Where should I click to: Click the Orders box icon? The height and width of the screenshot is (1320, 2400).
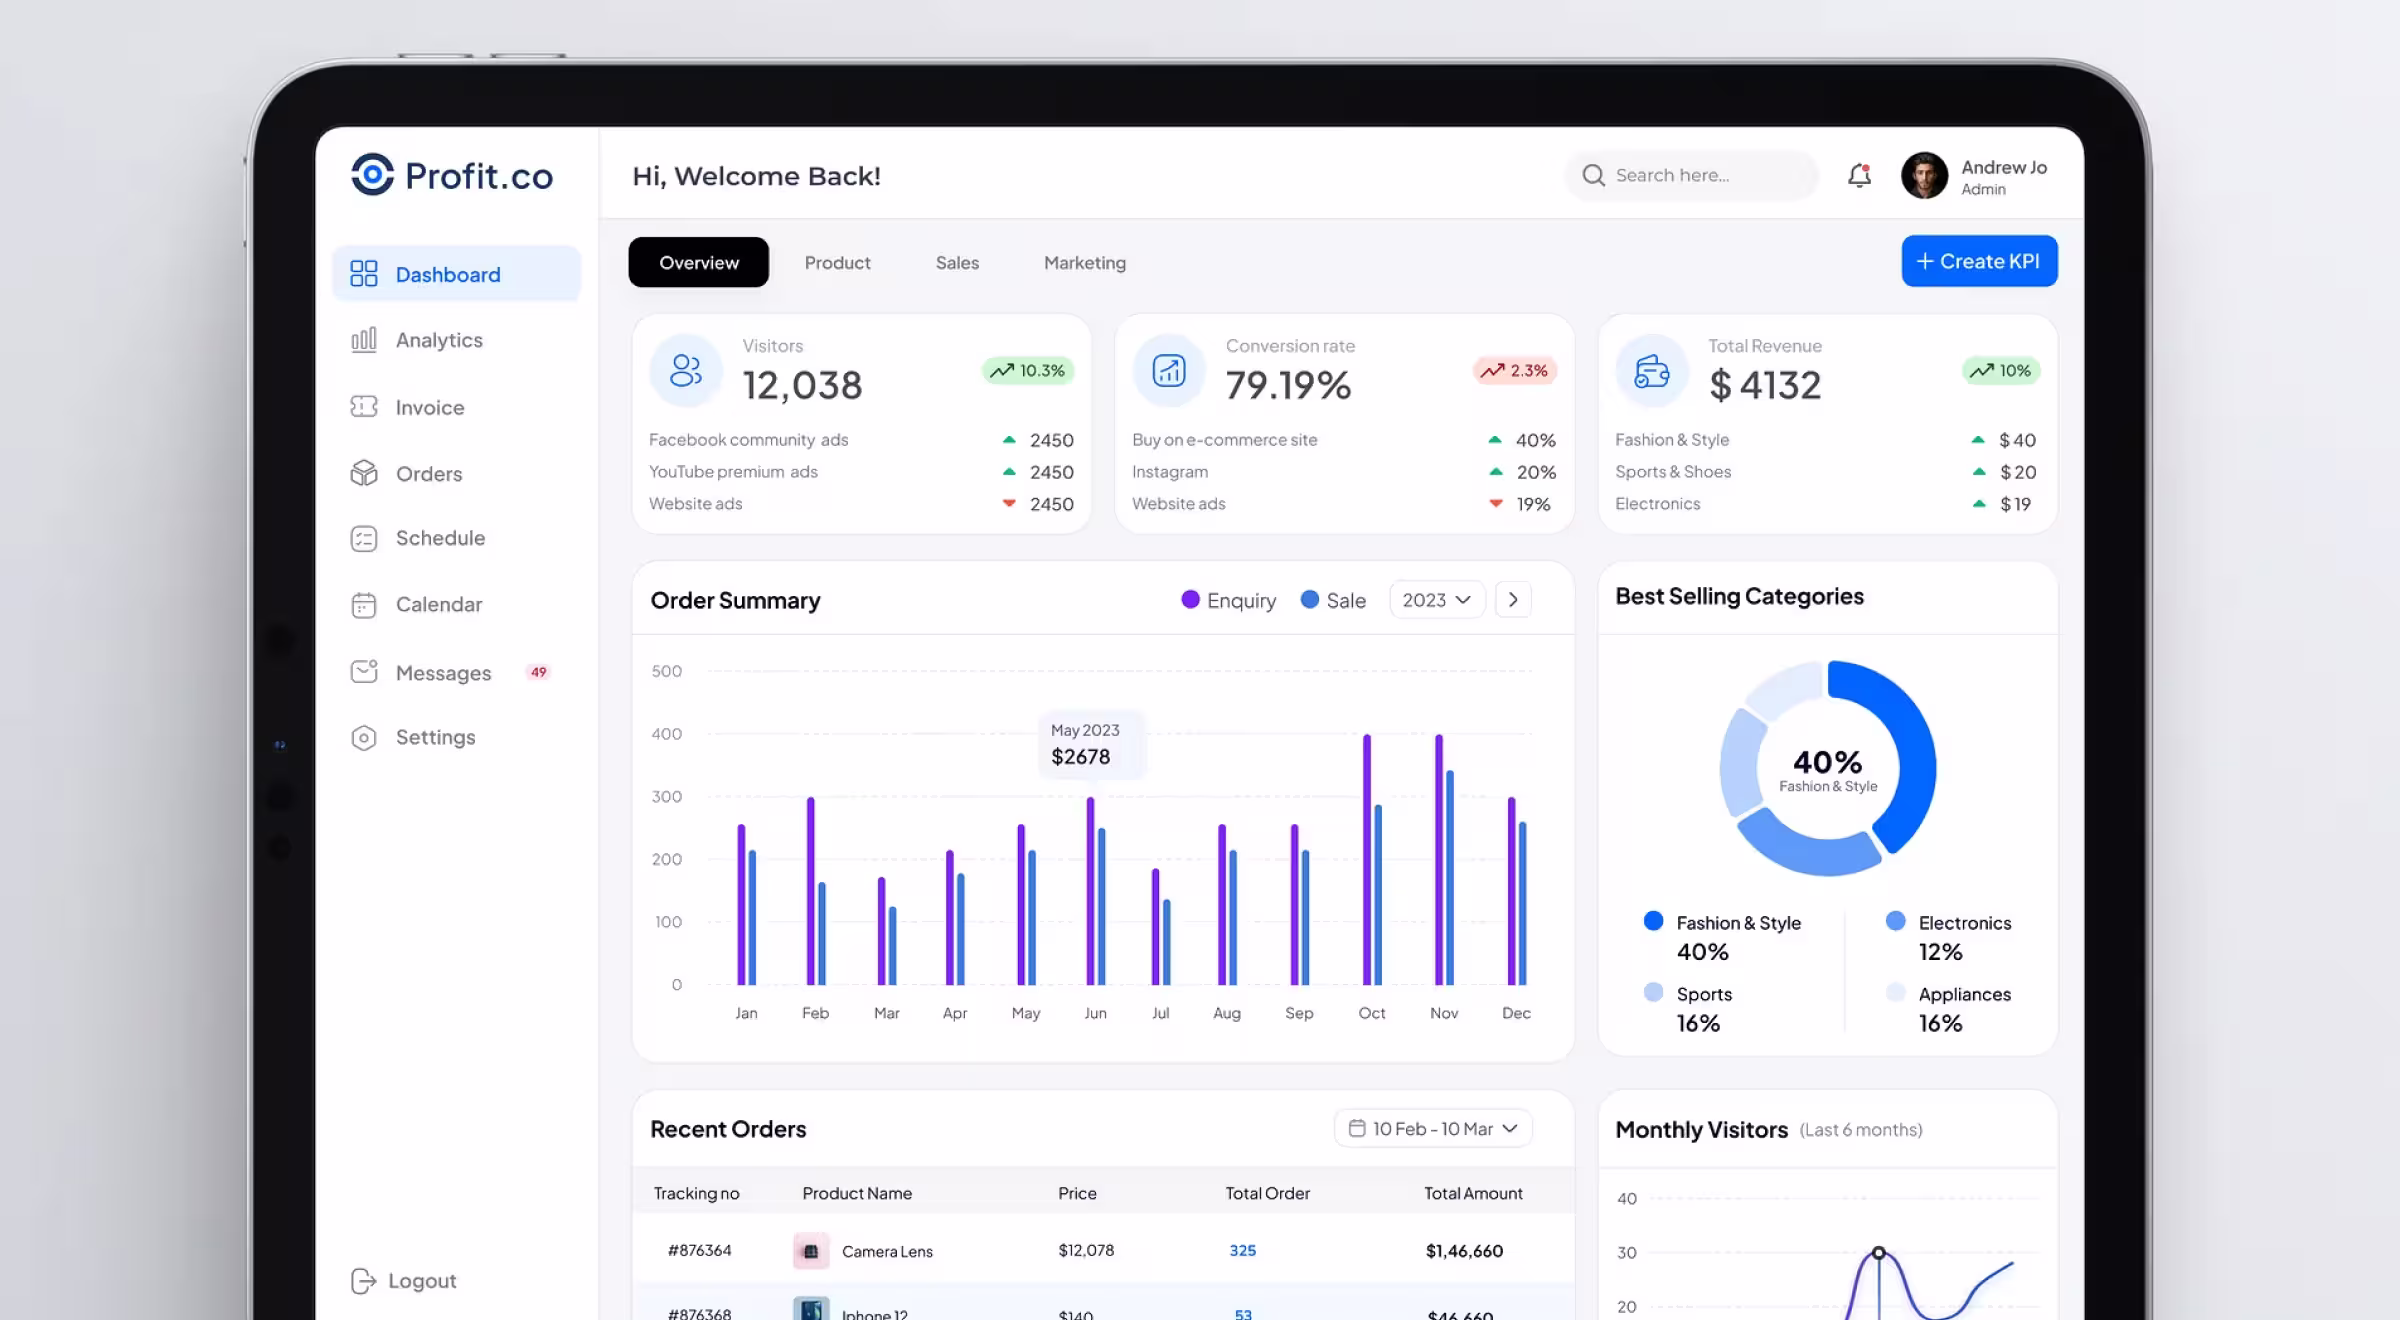pos(364,473)
